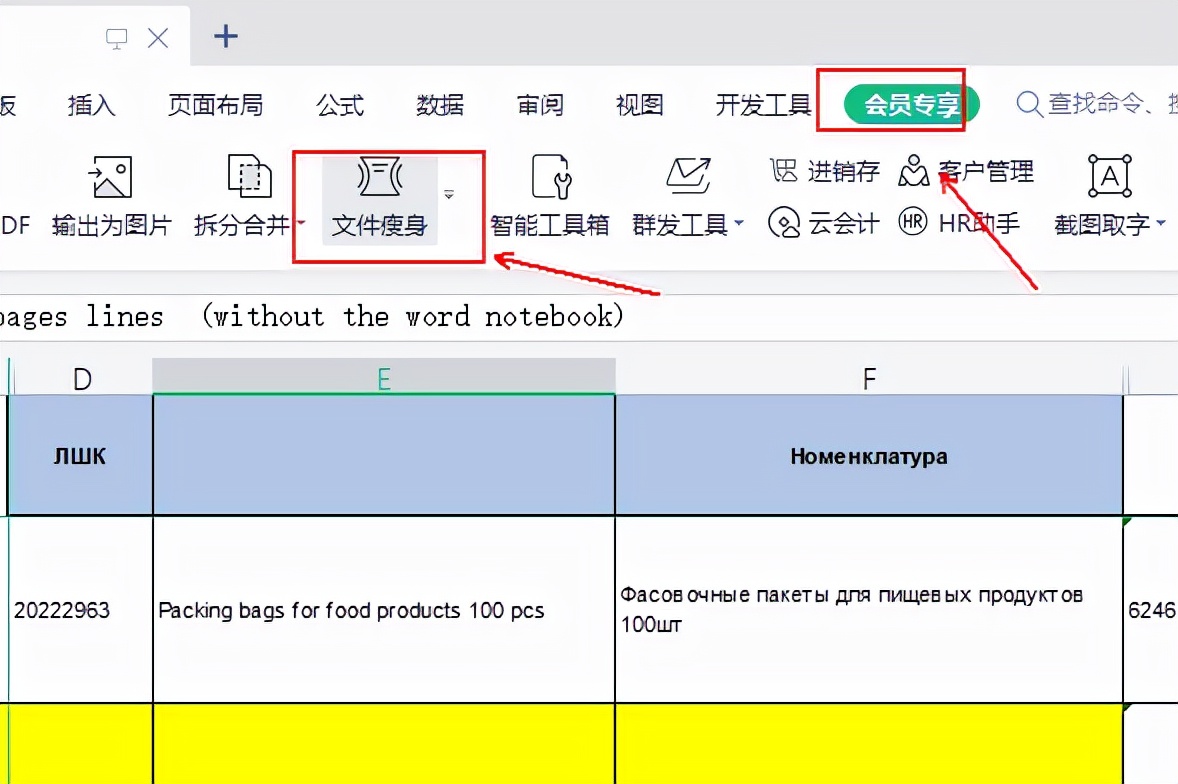This screenshot has width=1178, height=784.
Task: Expand the 群发工具 dropdown arrow
Action: [x=739, y=224]
